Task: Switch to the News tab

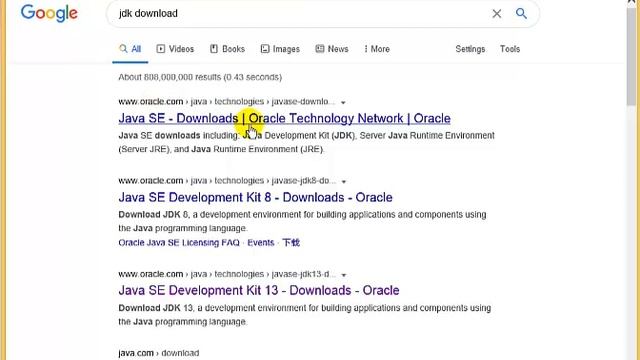Action: [x=332, y=49]
